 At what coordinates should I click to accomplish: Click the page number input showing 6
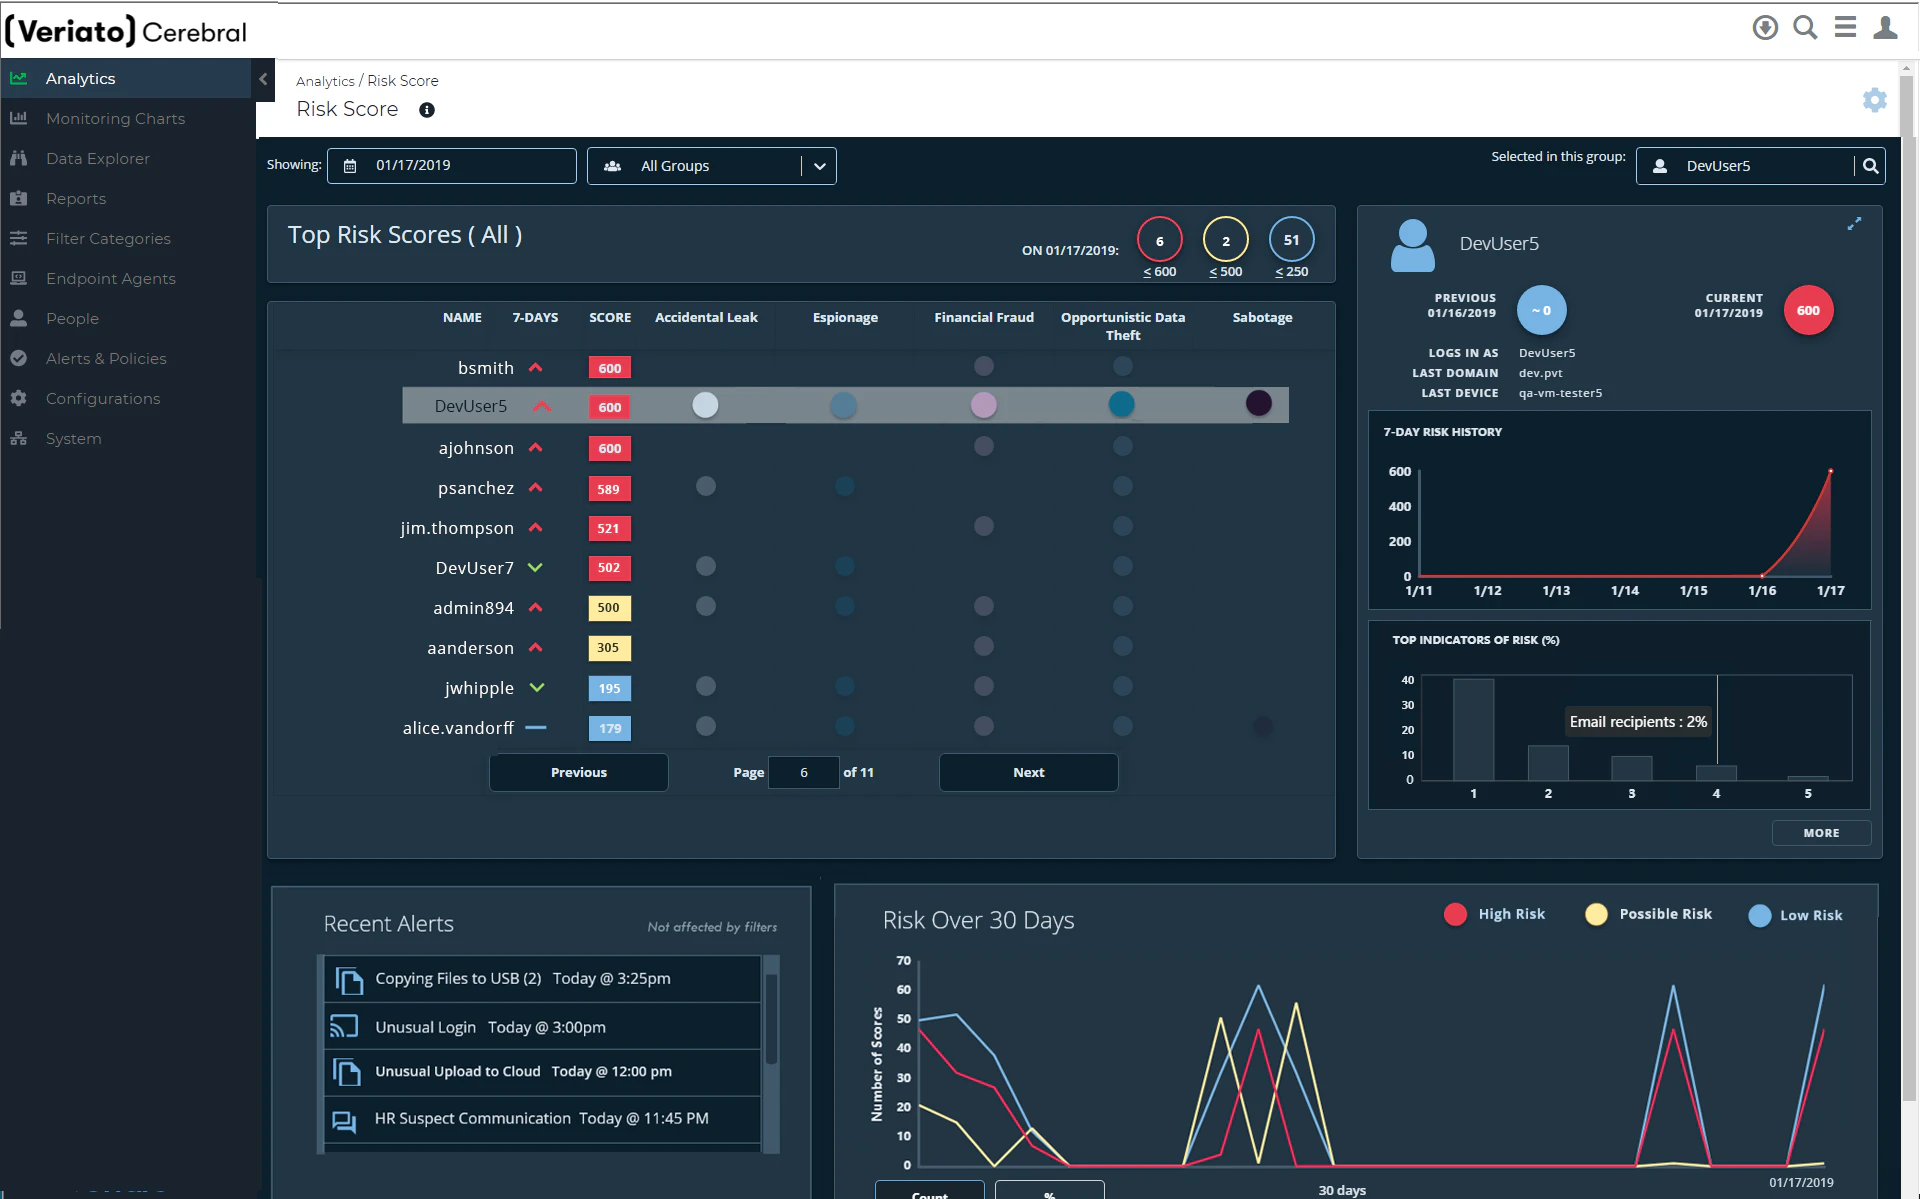coord(803,772)
